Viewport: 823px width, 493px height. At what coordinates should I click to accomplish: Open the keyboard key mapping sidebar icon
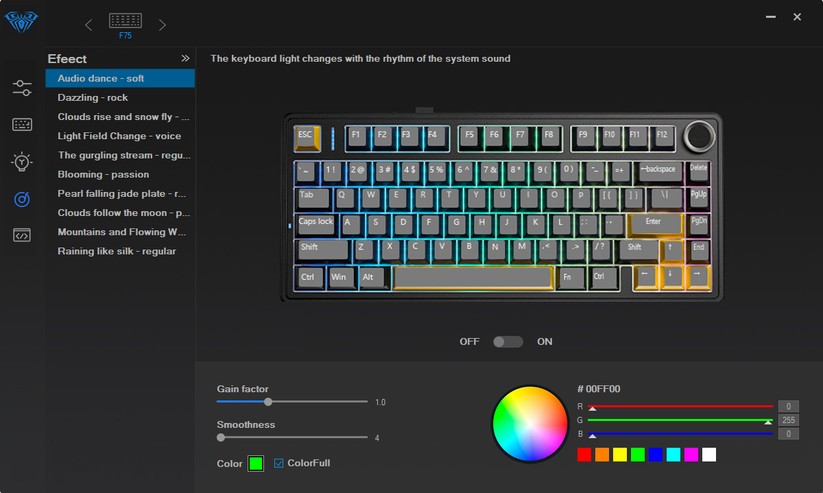pyautogui.click(x=22, y=125)
